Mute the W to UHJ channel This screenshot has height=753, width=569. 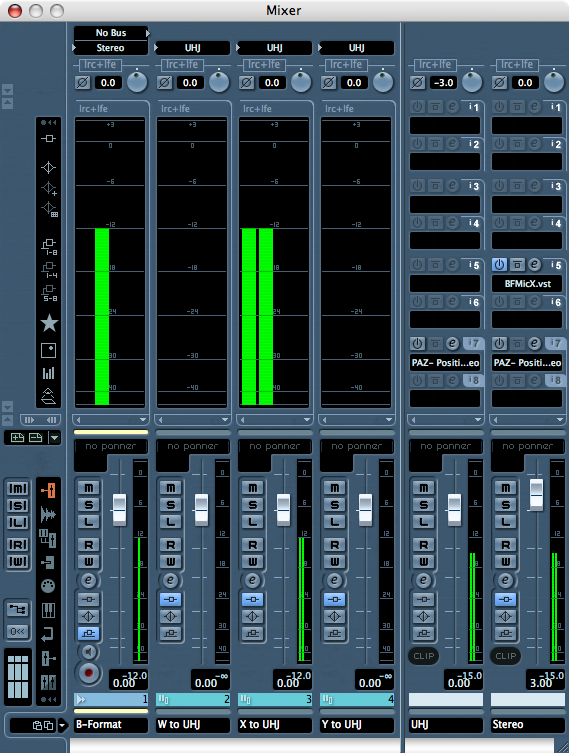171,488
